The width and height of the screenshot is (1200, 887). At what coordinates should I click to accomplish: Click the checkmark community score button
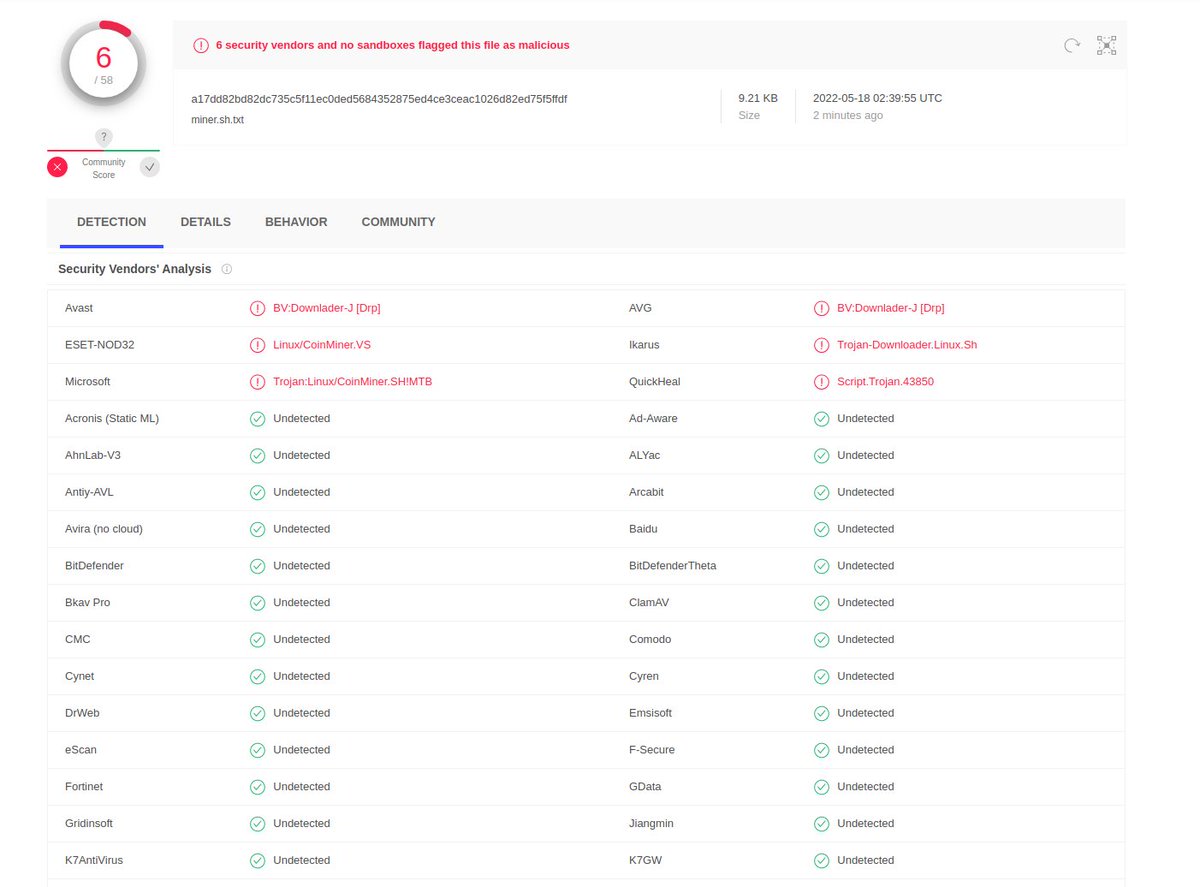pos(150,167)
